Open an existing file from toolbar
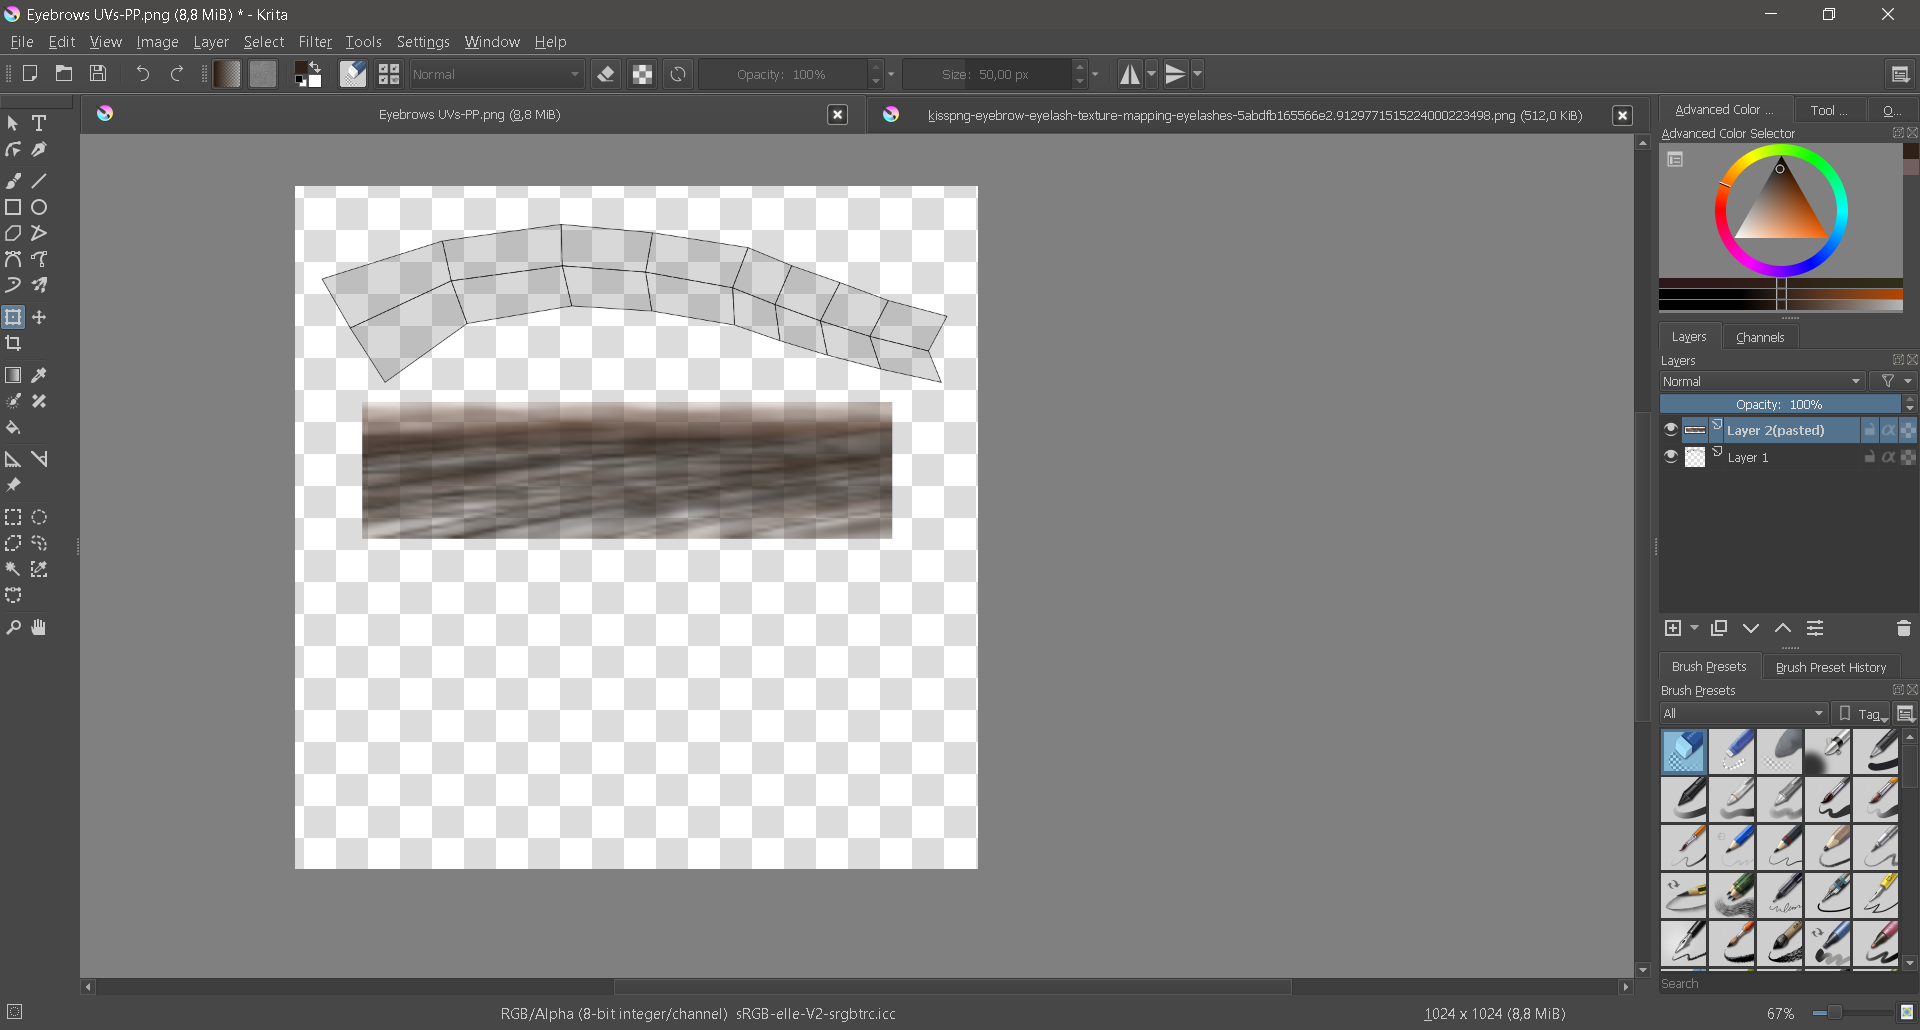Viewport: 1920px width, 1030px height. coord(64,73)
